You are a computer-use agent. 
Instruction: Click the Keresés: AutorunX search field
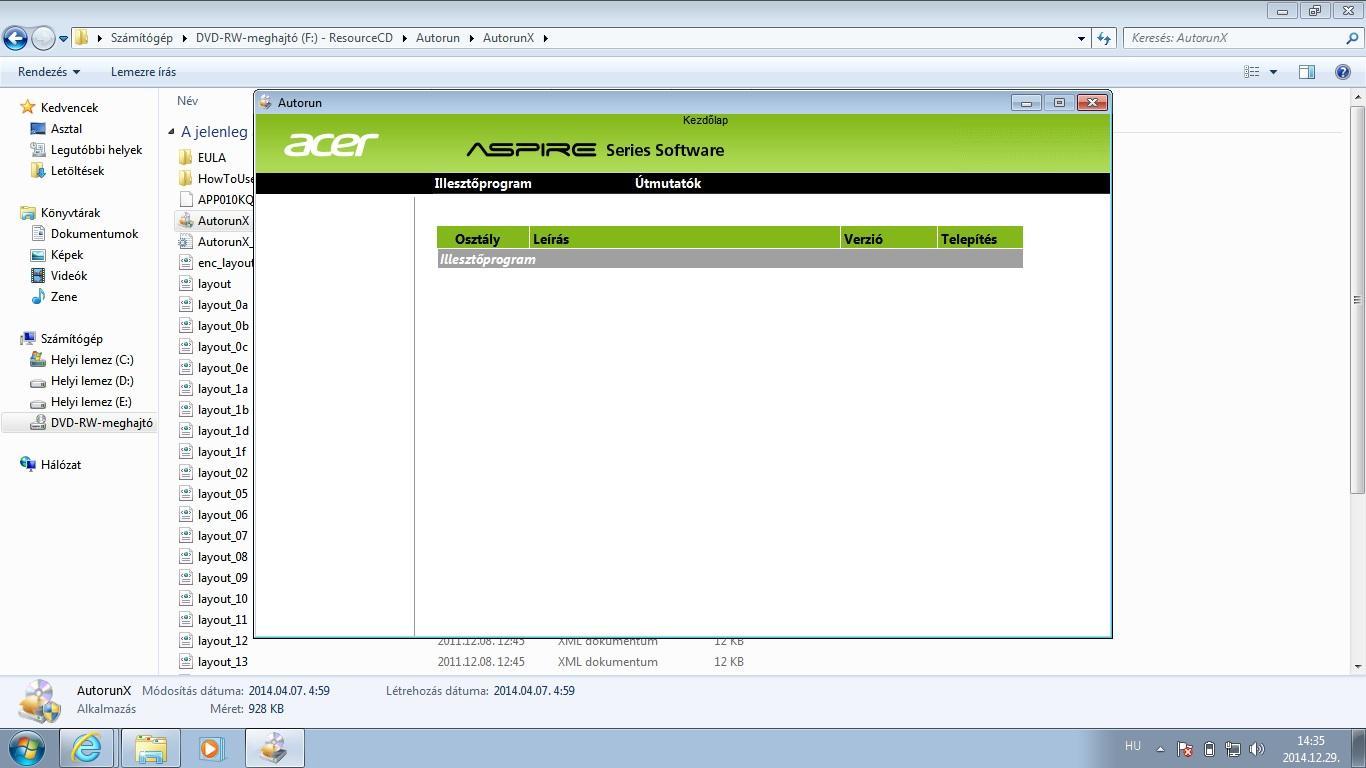(1235, 38)
